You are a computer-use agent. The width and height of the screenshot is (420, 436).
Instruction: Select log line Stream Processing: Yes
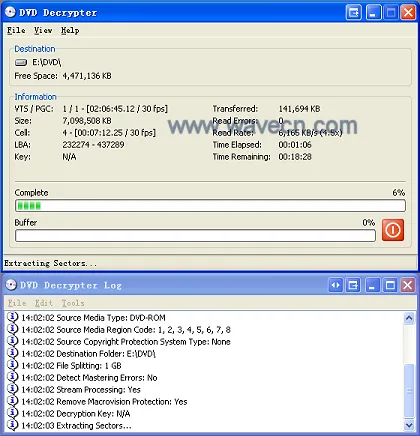(x=81, y=390)
